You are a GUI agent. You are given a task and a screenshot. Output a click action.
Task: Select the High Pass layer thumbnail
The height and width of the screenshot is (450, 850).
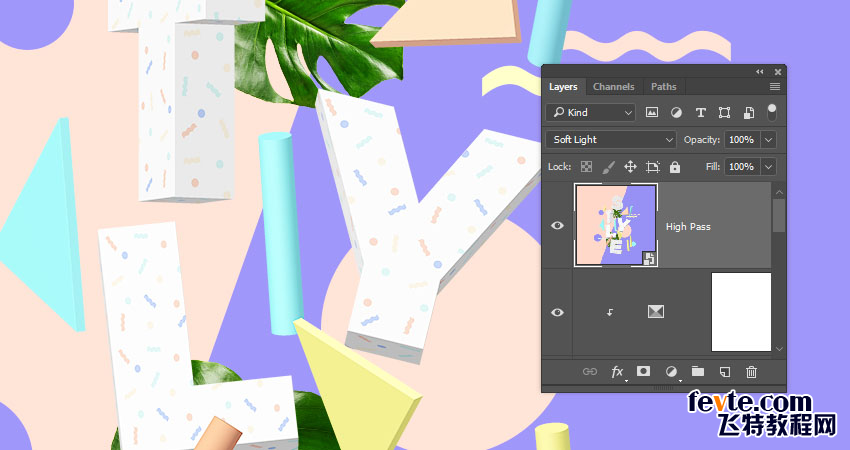pos(616,226)
